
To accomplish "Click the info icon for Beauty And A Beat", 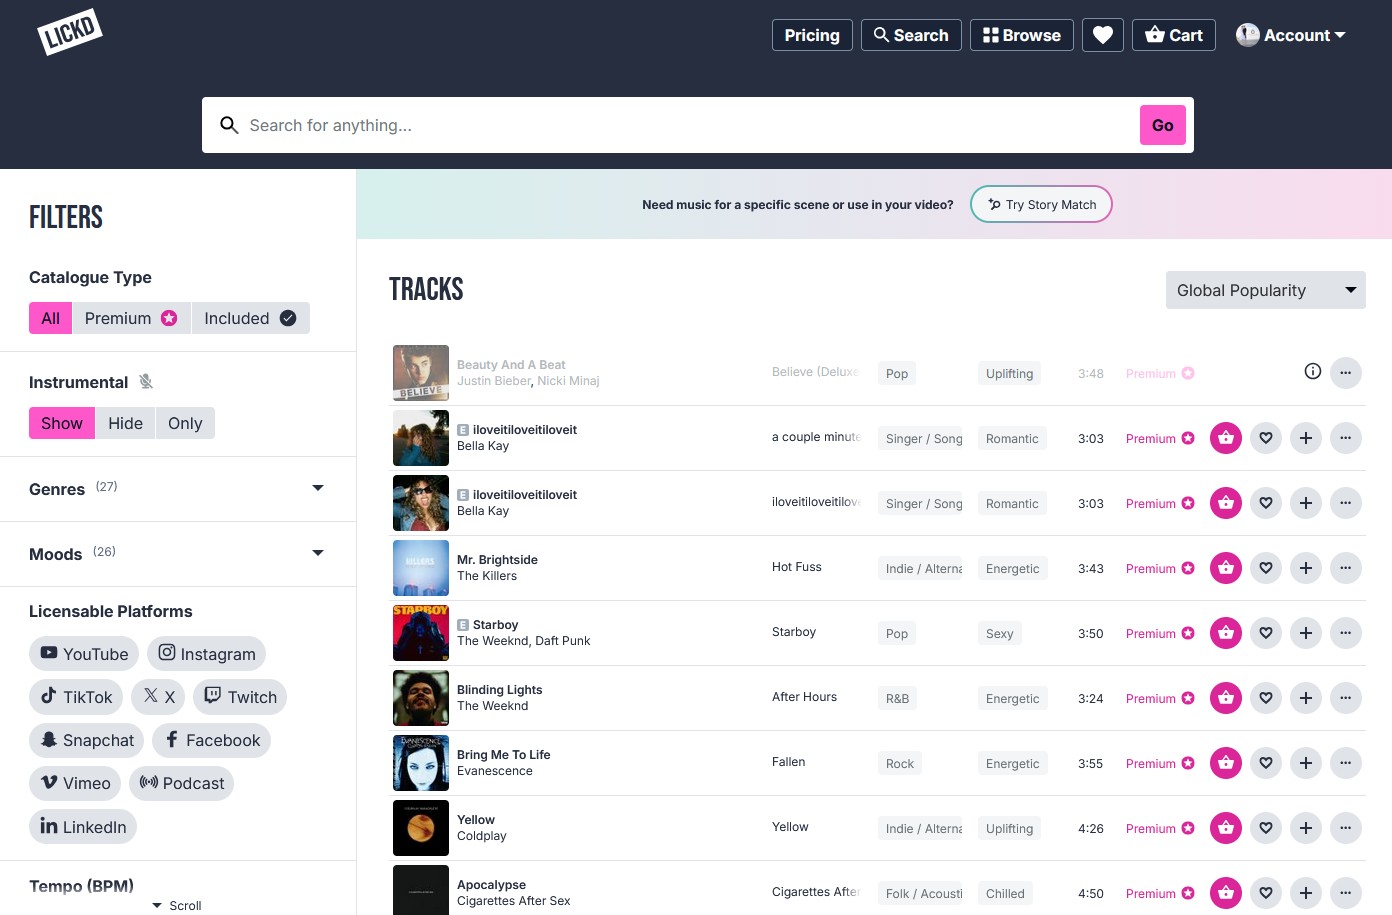I will point(1313,372).
